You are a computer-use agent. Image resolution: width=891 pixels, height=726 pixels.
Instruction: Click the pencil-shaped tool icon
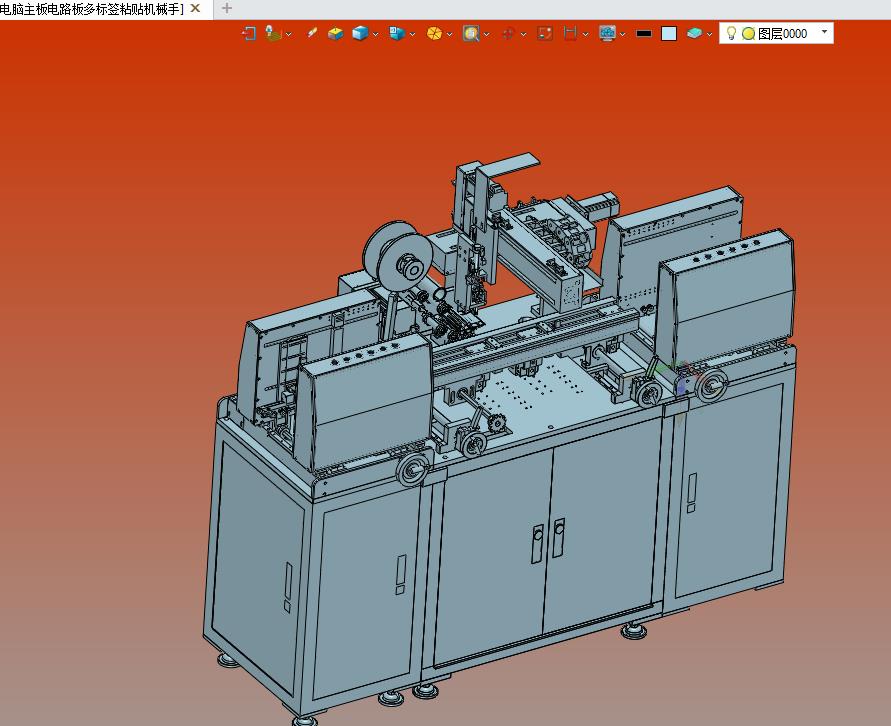311,33
